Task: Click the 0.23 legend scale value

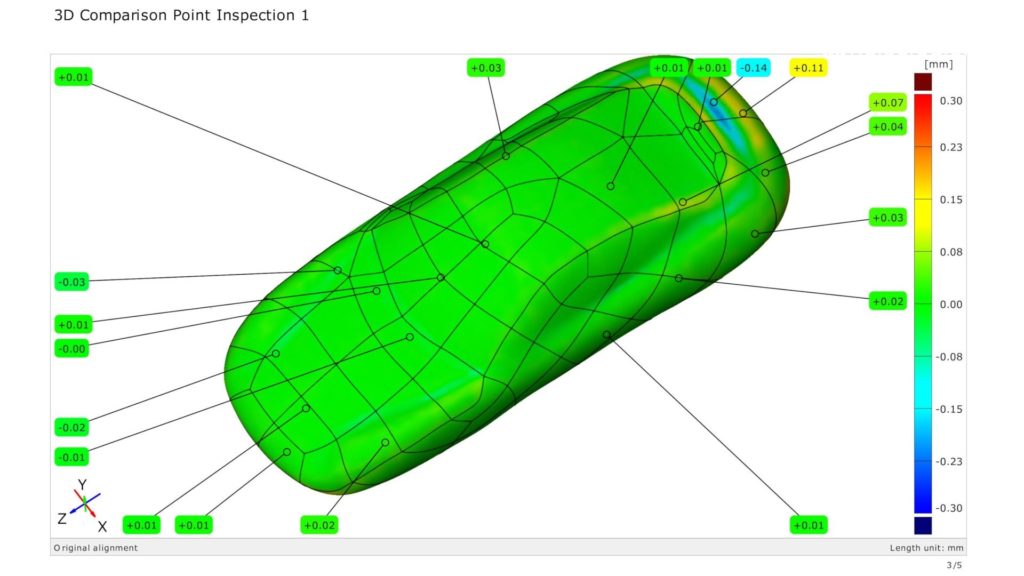Action: point(950,147)
